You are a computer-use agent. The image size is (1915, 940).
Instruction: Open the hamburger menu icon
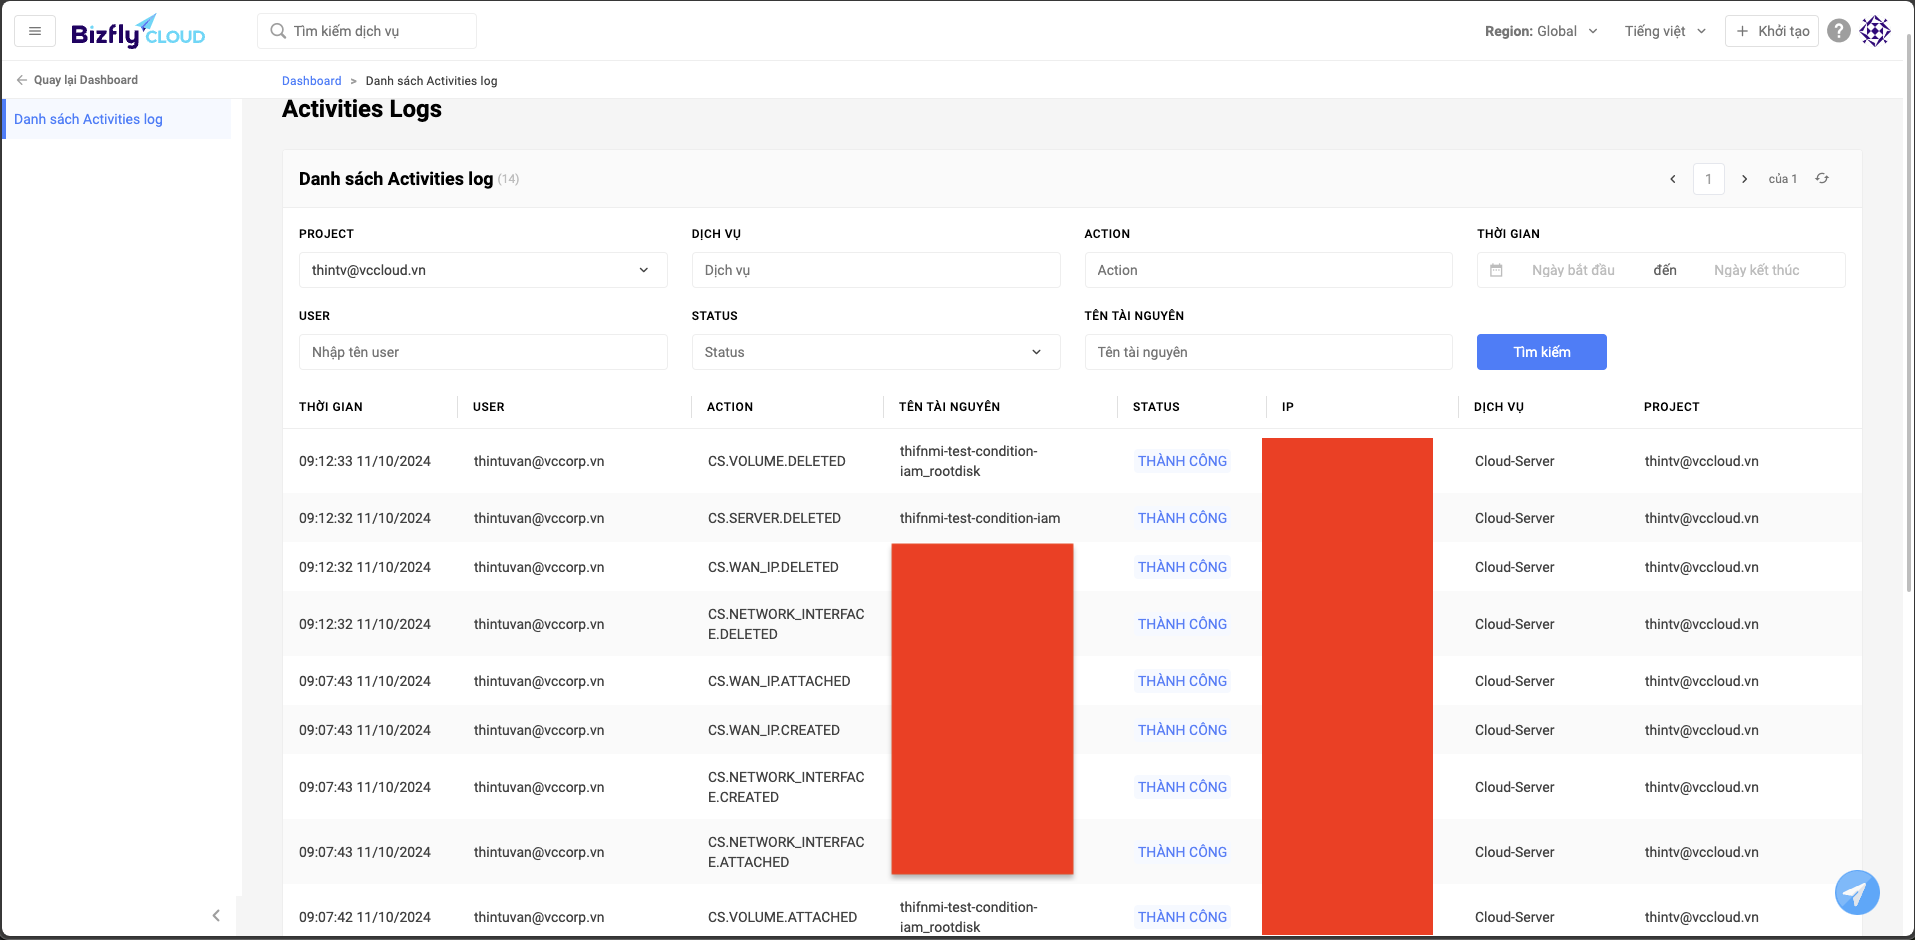pyautogui.click(x=35, y=31)
